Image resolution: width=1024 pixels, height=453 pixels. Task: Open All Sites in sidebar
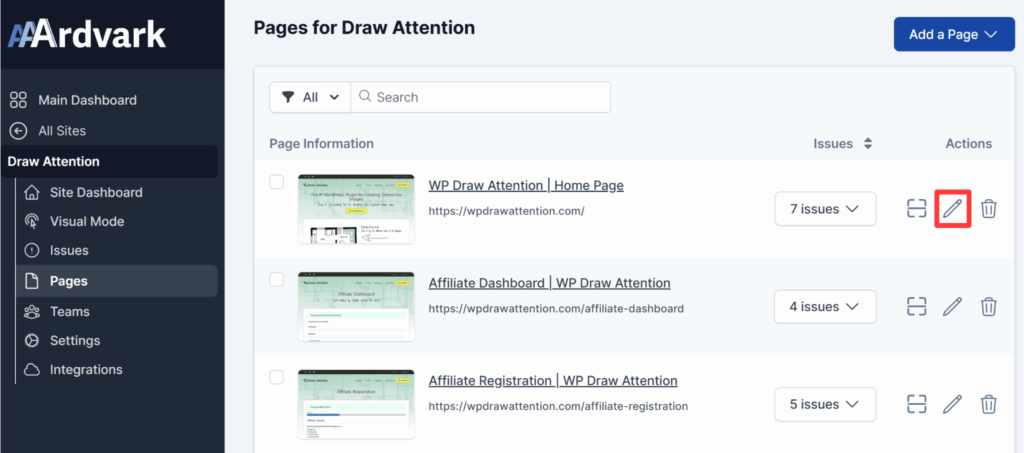pyautogui.click(x=62, y=131)
